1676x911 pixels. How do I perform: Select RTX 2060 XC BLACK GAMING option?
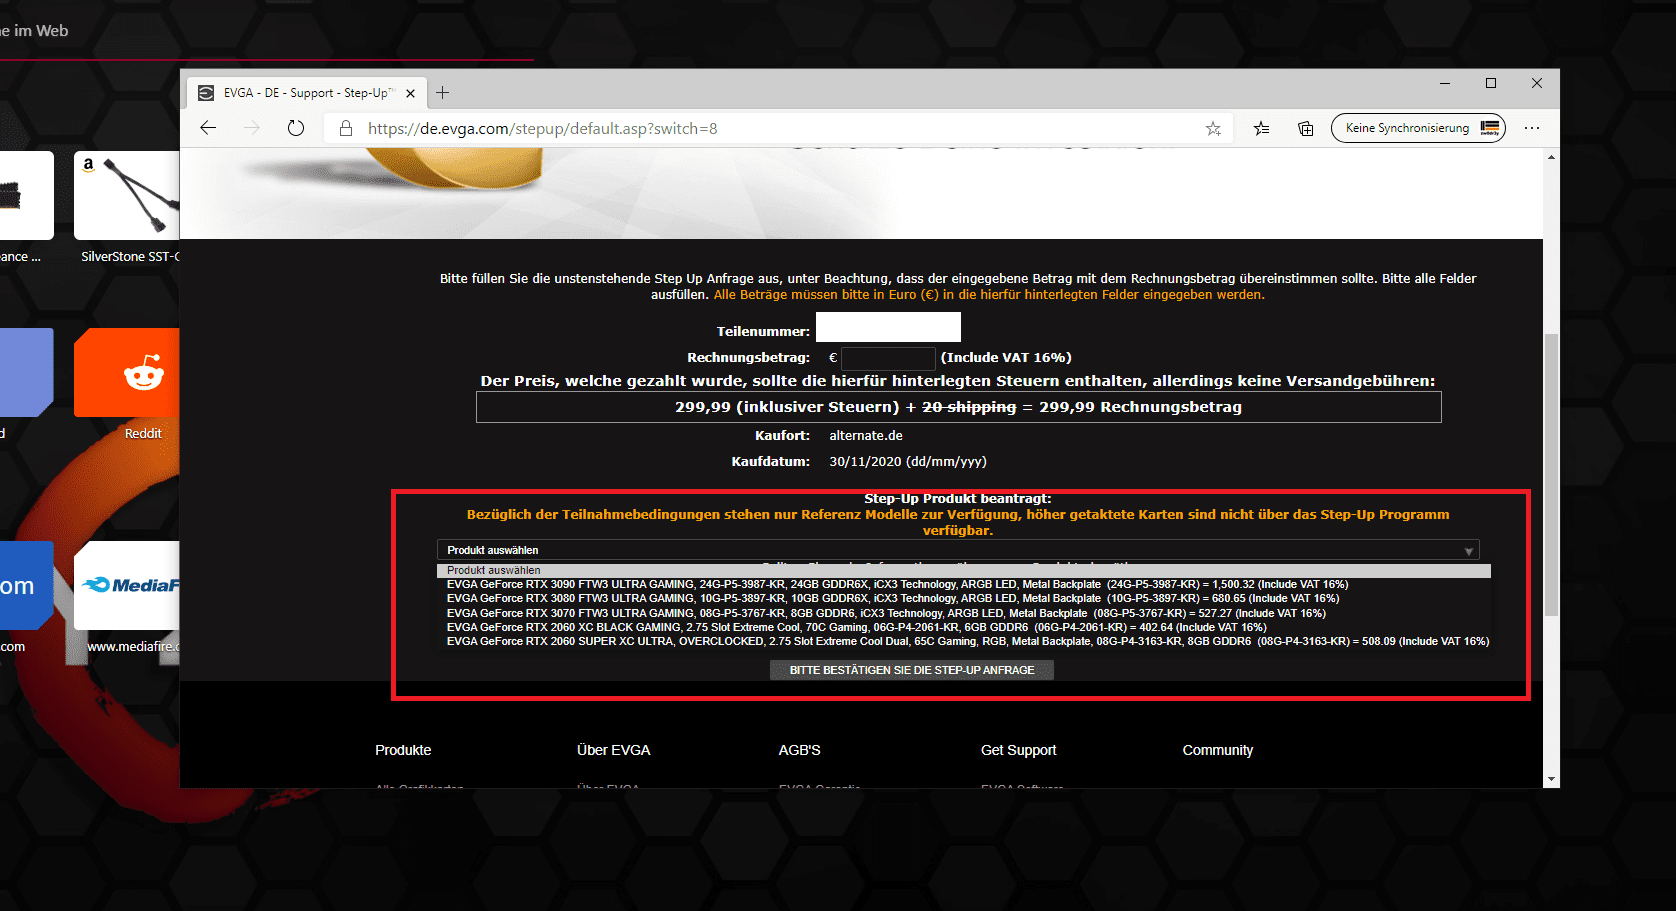click(x=964, y=627)
